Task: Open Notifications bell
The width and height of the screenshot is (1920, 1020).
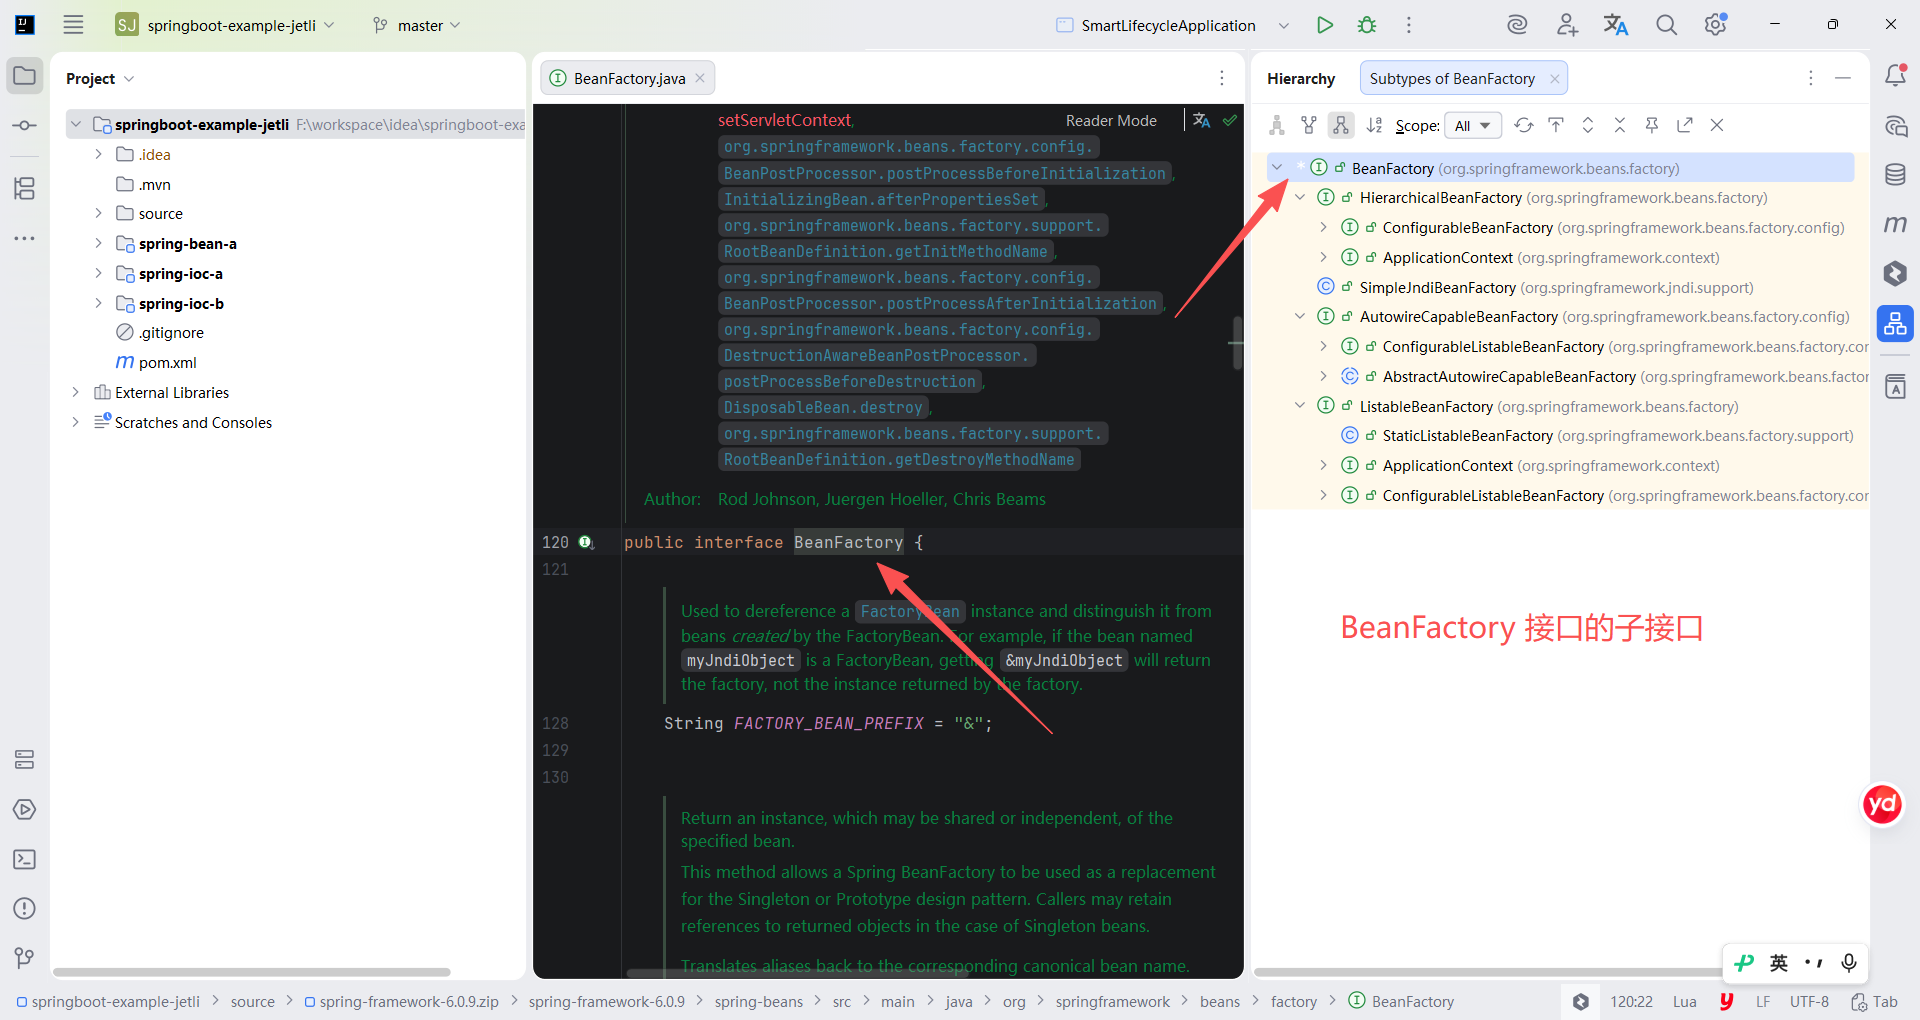Action: tap(1895, 76)
